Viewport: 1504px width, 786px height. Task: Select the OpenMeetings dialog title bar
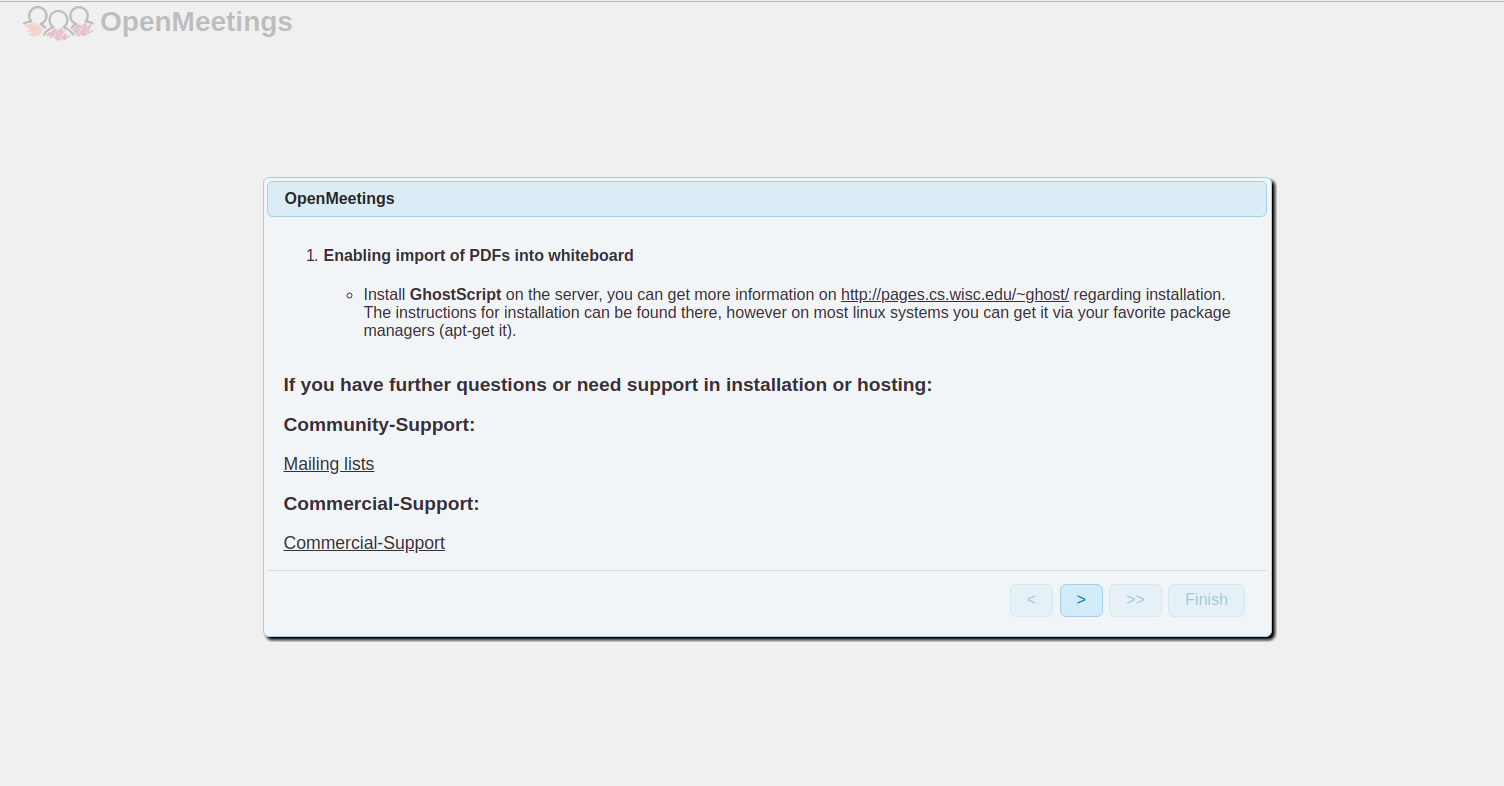point(767,199)
